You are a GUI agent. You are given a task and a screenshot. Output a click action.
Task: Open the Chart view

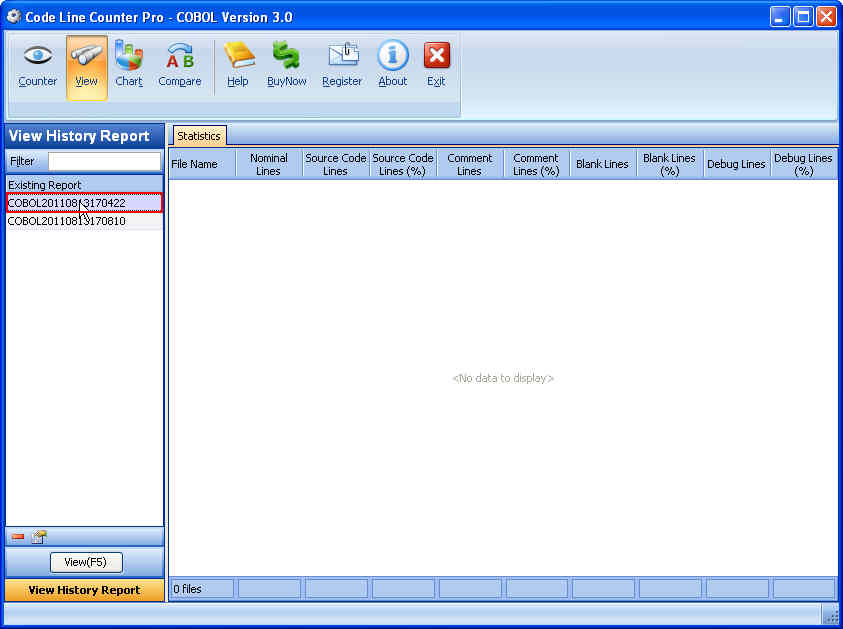(129, 65)
